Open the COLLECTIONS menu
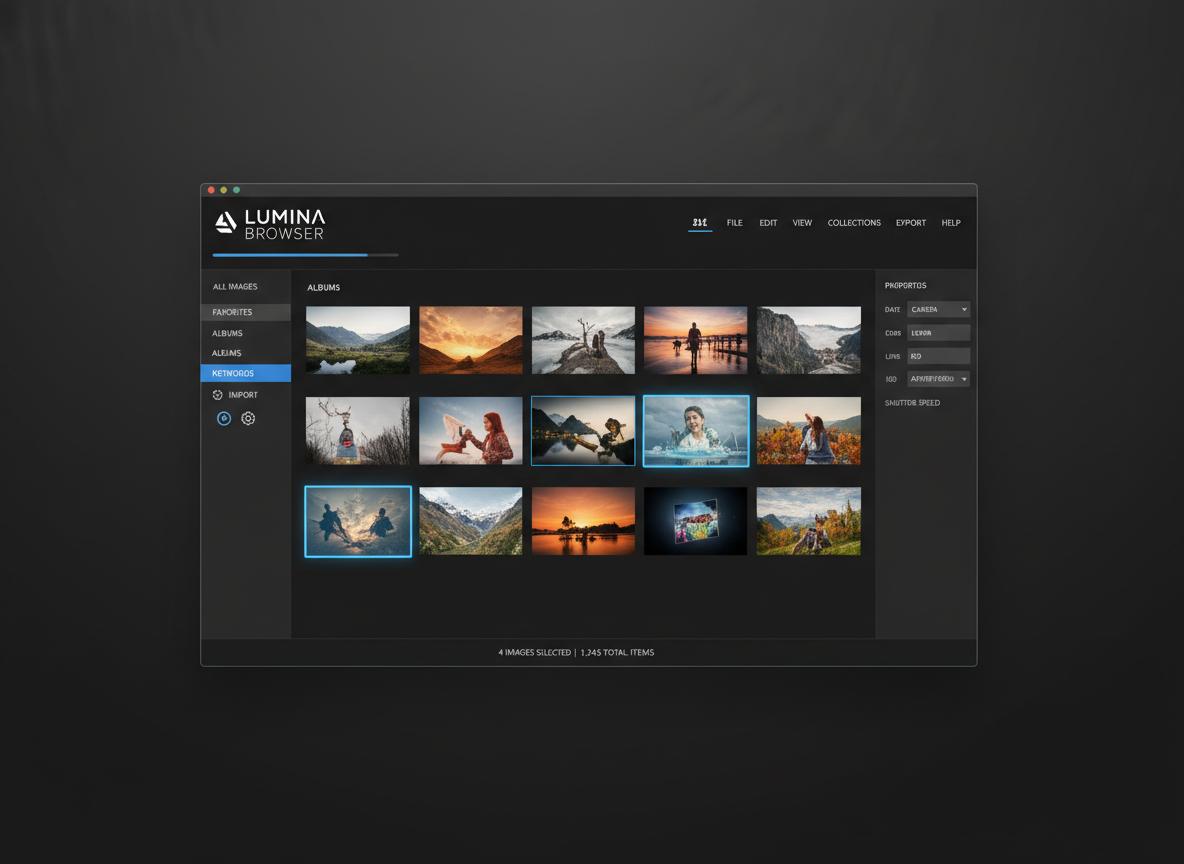The width and height of the screenshot is (1184, 864). (854, 222)
